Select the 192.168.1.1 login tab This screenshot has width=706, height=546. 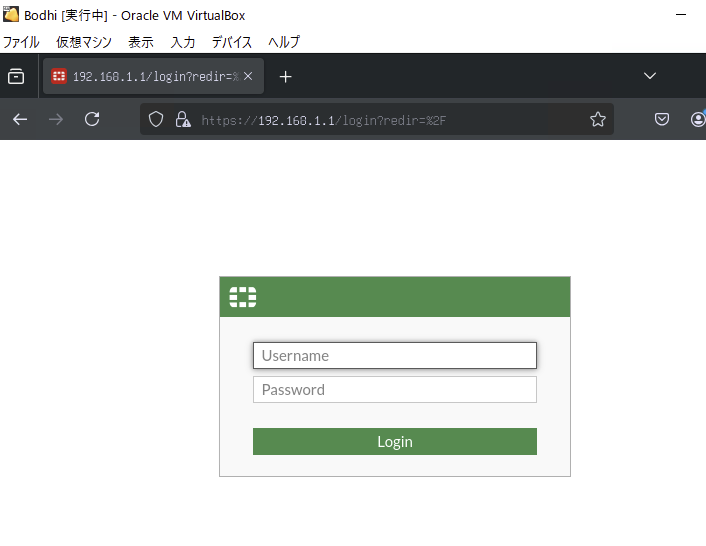(x=153, y=76)
